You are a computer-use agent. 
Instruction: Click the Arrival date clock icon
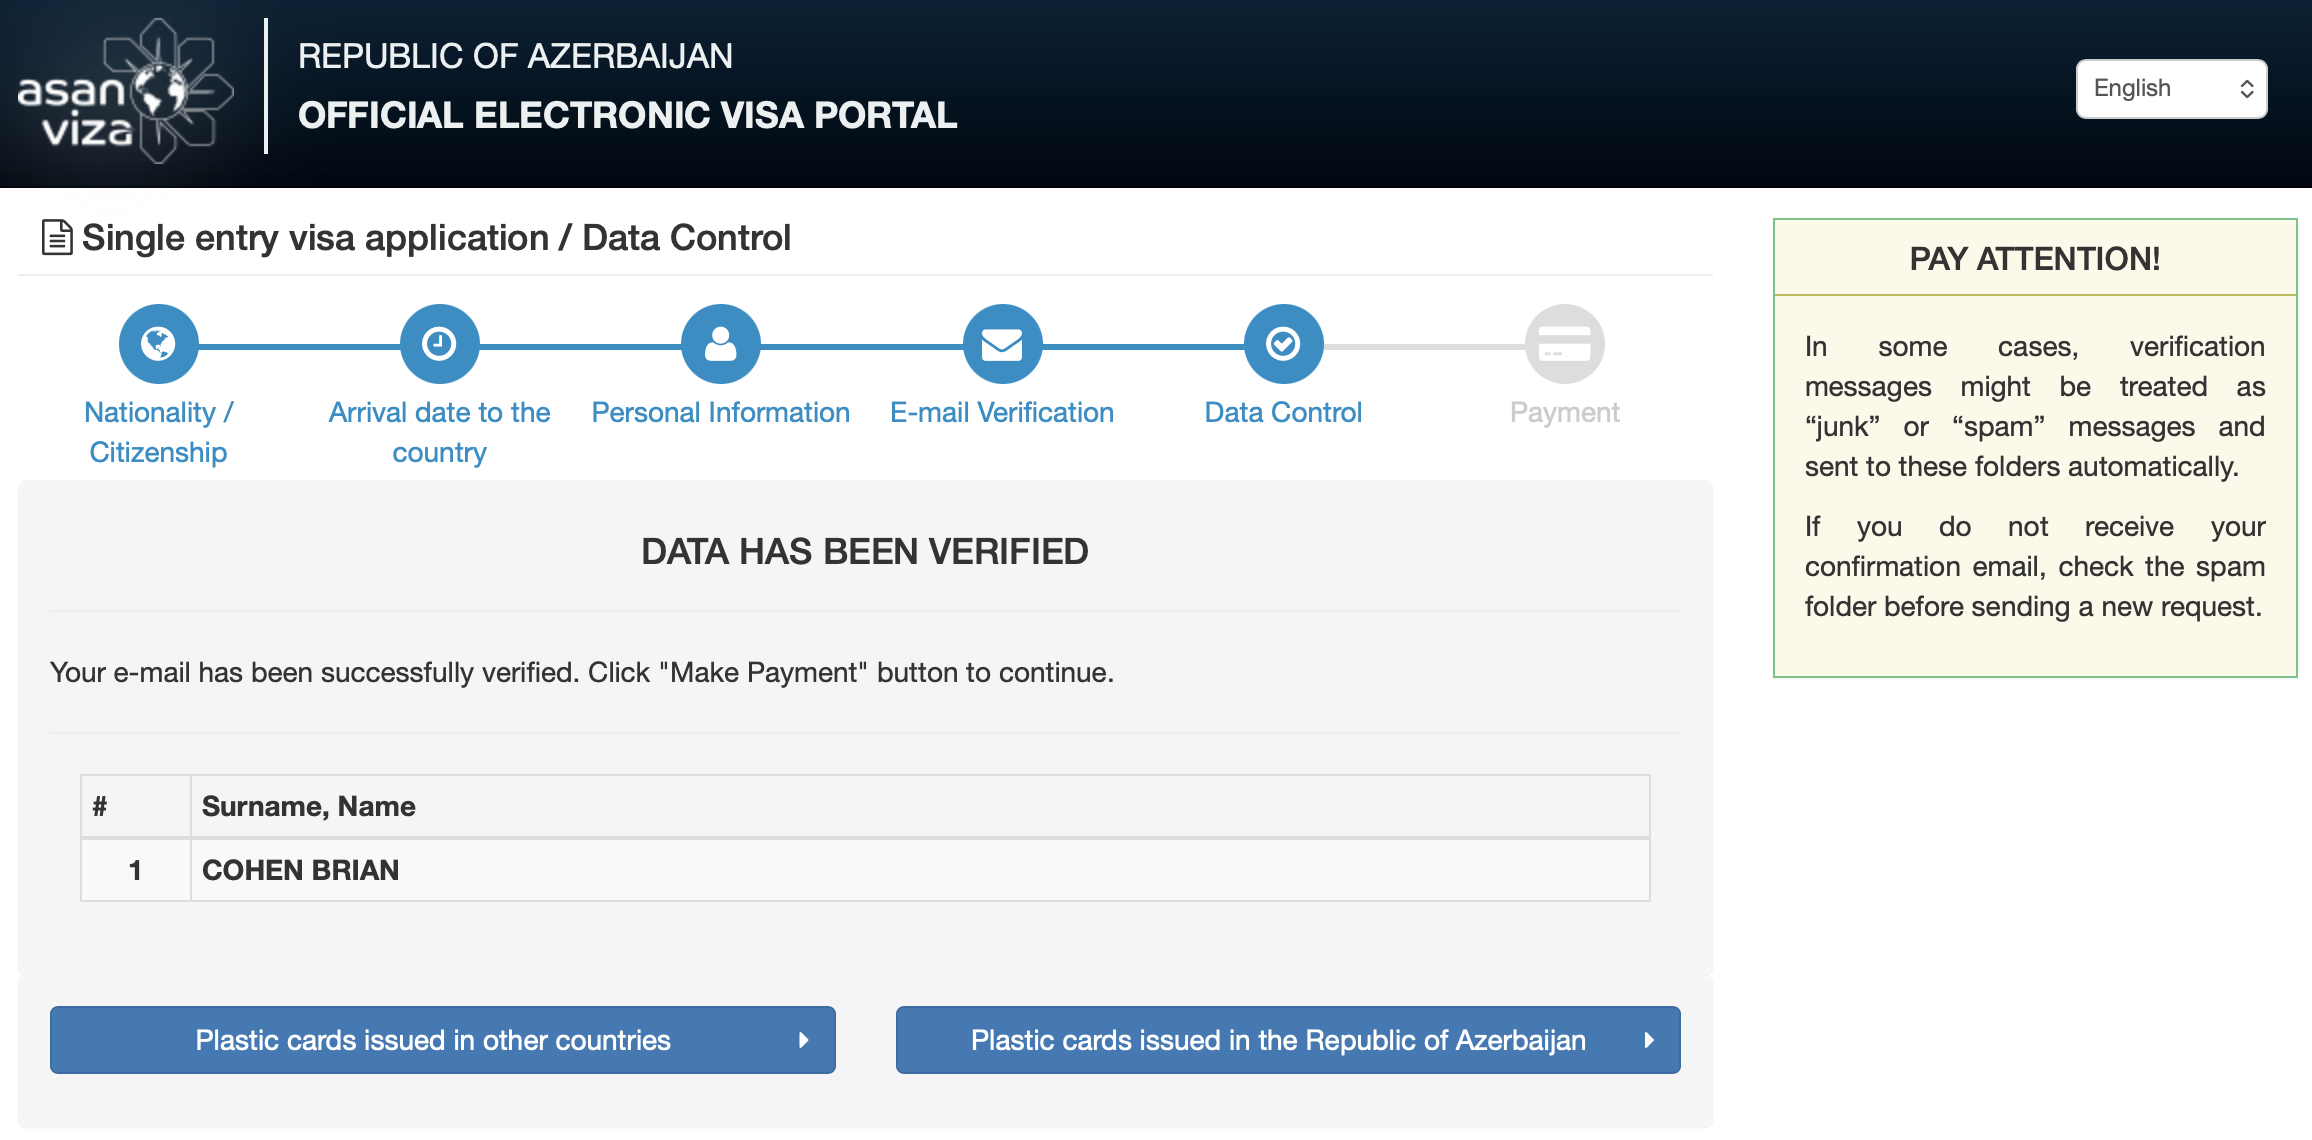(439, 344)
